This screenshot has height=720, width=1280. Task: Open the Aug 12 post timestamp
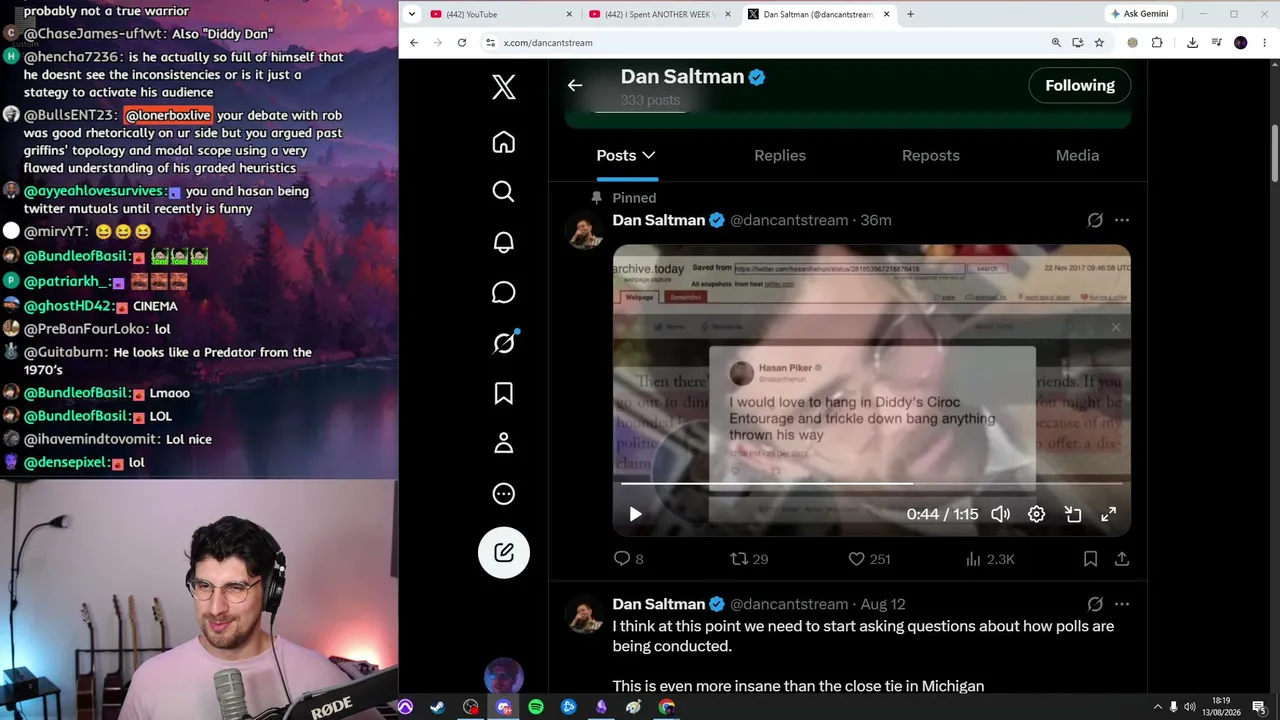pyautogui.click(x=883, y=604)
